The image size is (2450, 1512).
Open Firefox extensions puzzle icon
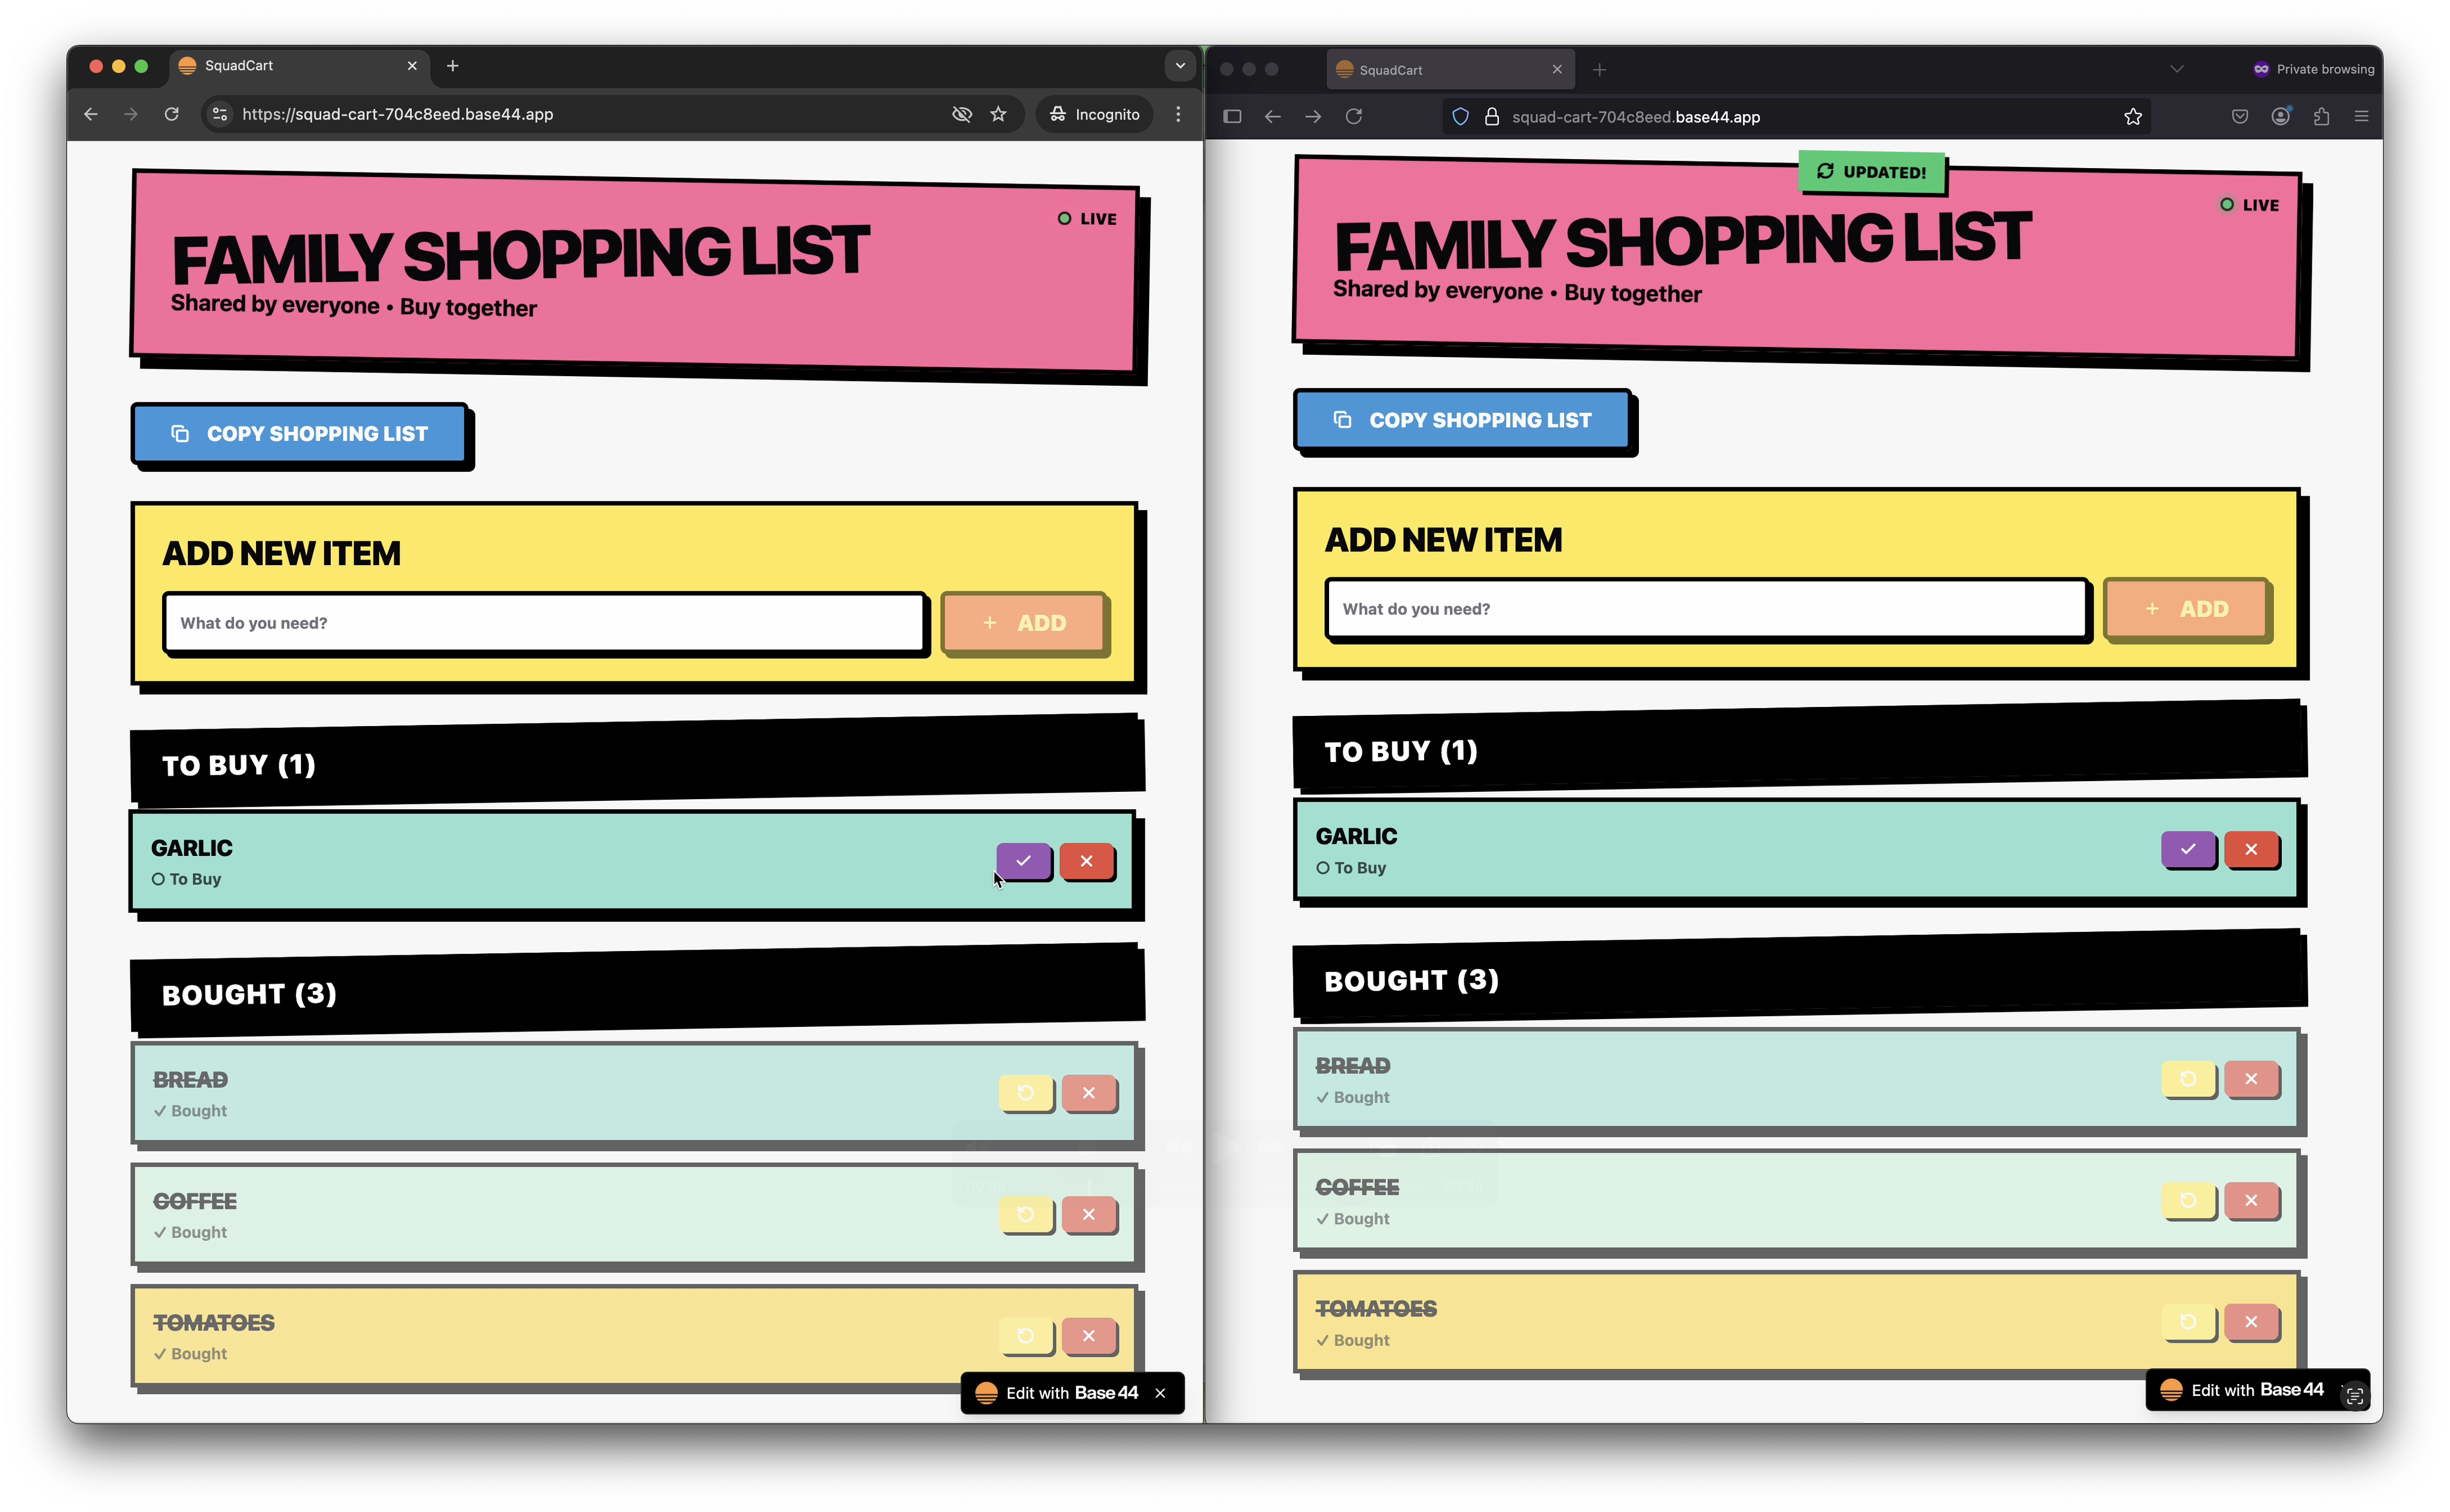click(x=2321, y=117)
